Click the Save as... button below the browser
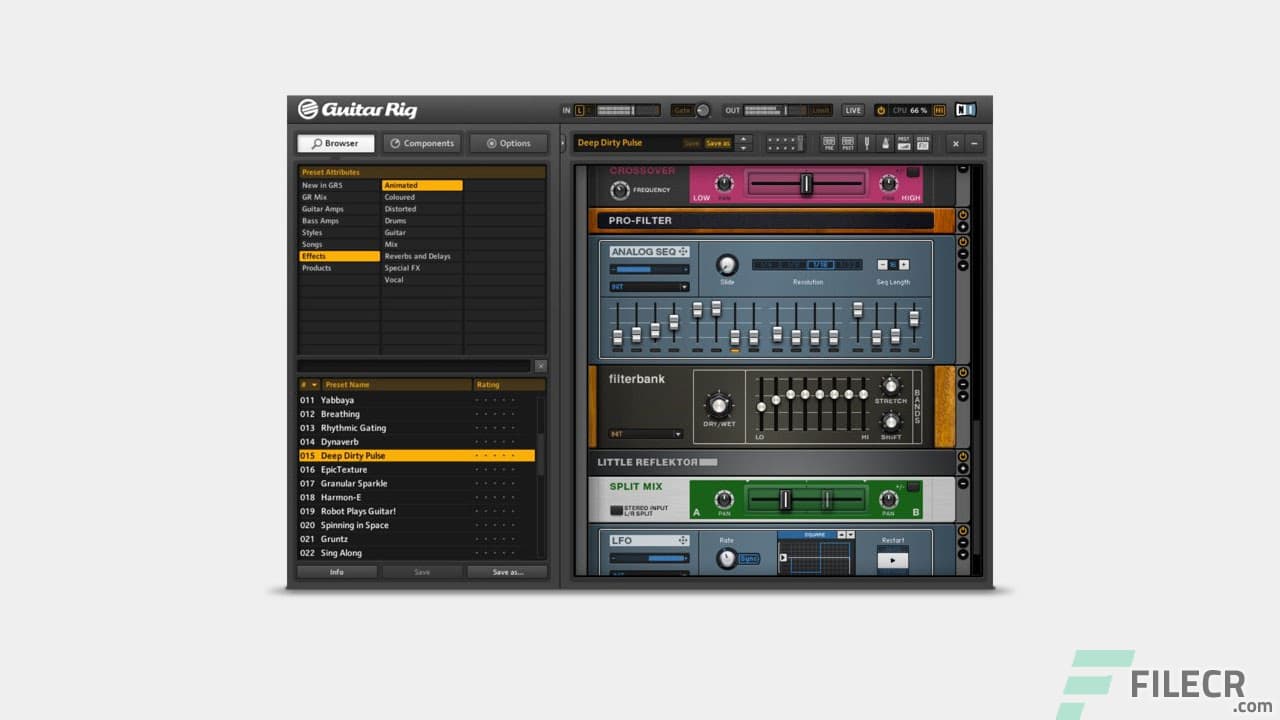1280x720 pixels. click(x=507, y=571)
